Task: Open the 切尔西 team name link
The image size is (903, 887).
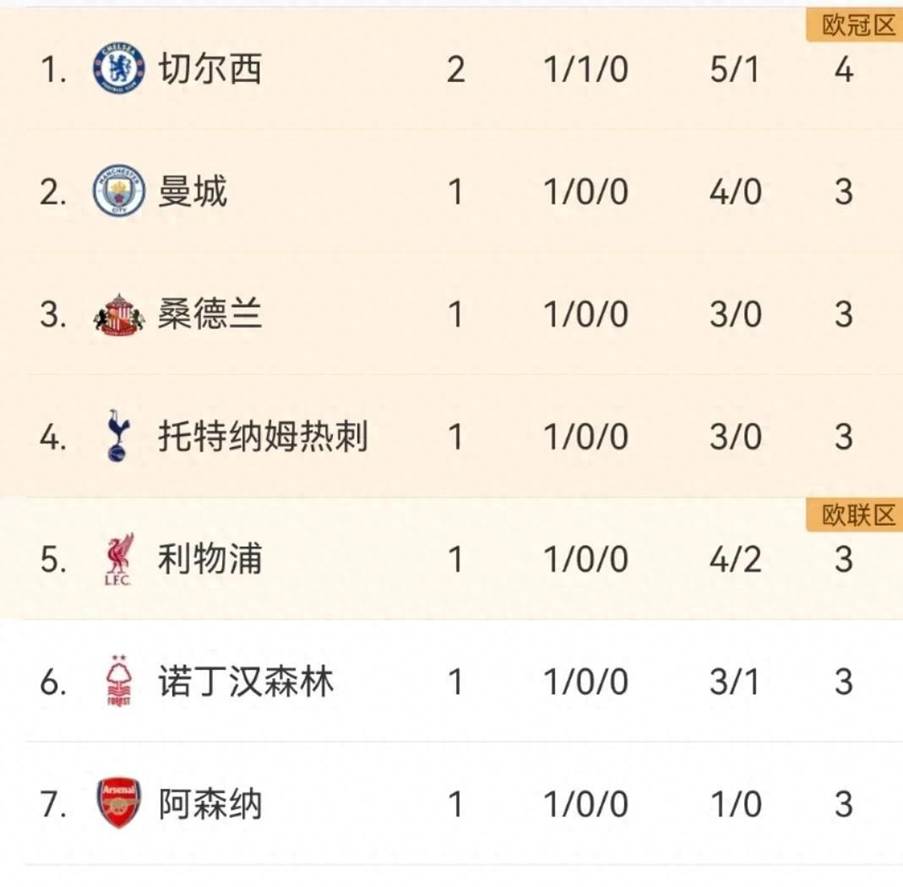Action: point(210,70)
